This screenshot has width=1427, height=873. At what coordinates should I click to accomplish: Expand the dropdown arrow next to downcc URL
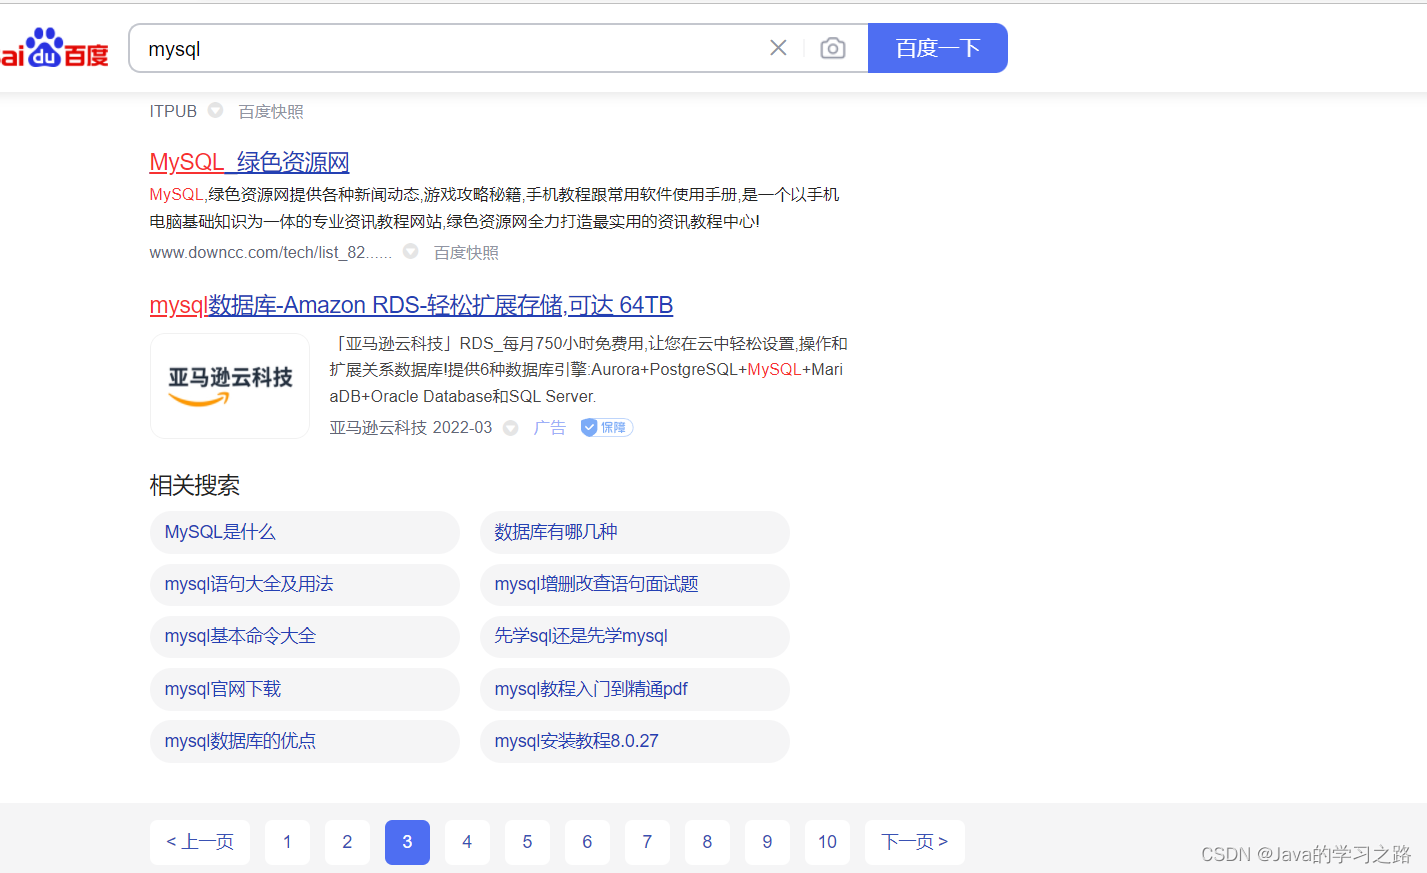(x=410, y=252)
